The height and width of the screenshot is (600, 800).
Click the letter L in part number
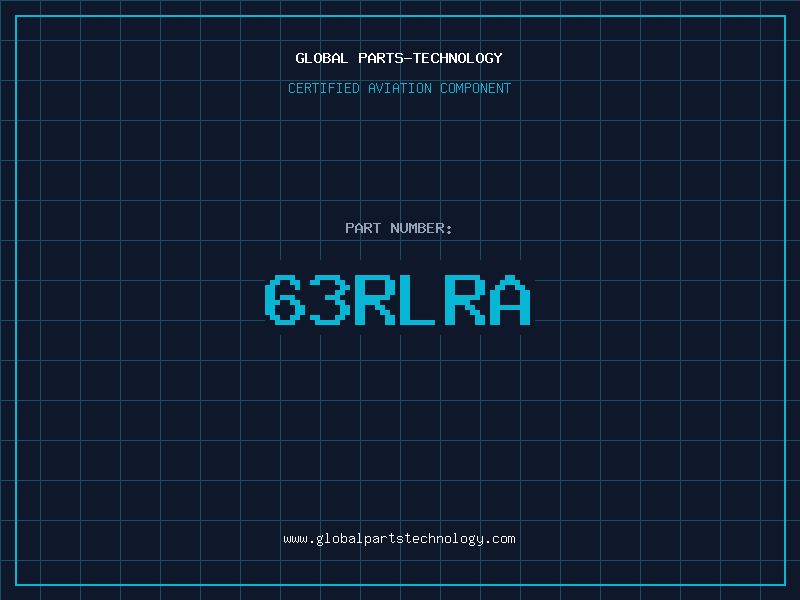coord(419,299)
